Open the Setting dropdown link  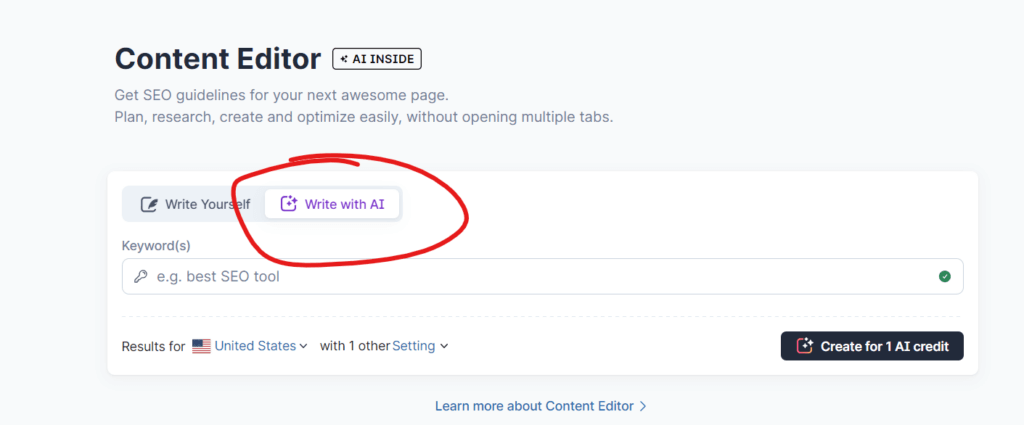pyautogui.click(x=413, y=346)
